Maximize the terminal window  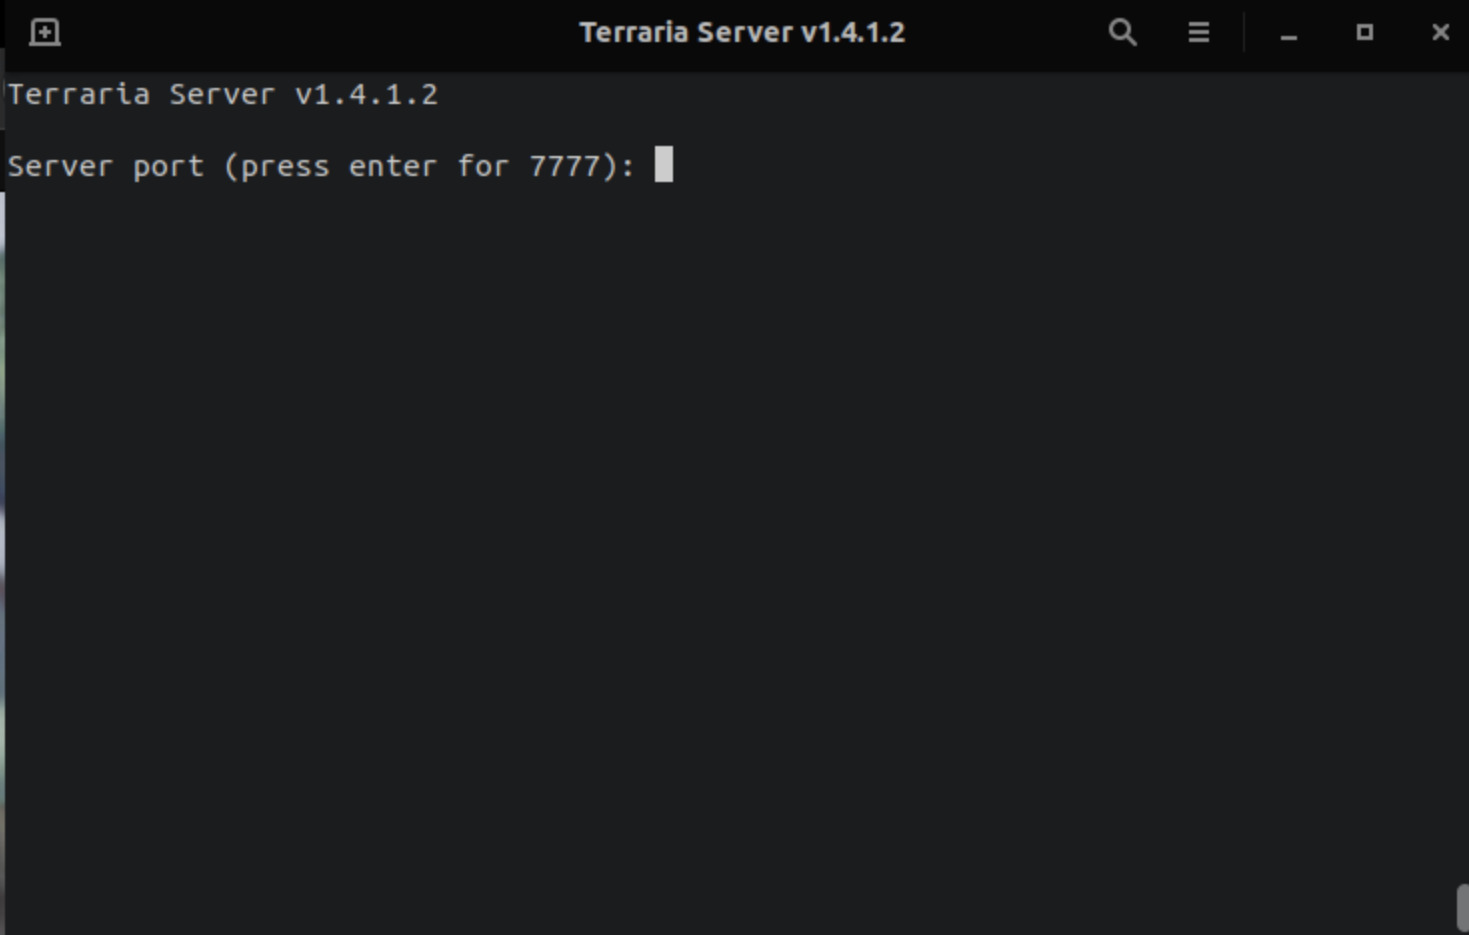point(1364,32)
